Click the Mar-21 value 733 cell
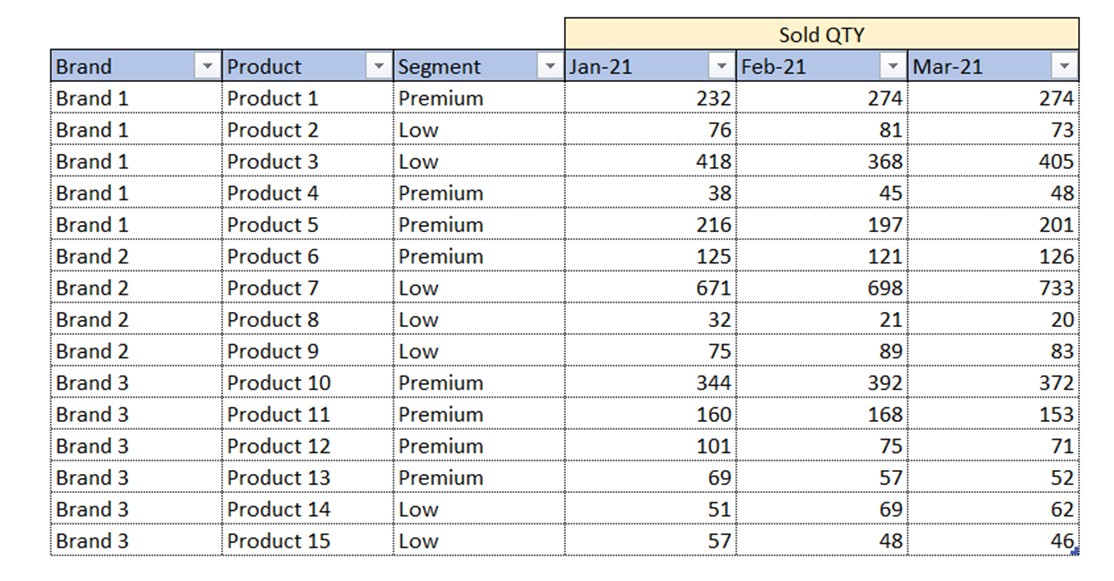Screen dimensions: 1114x581 coord(993,288)
